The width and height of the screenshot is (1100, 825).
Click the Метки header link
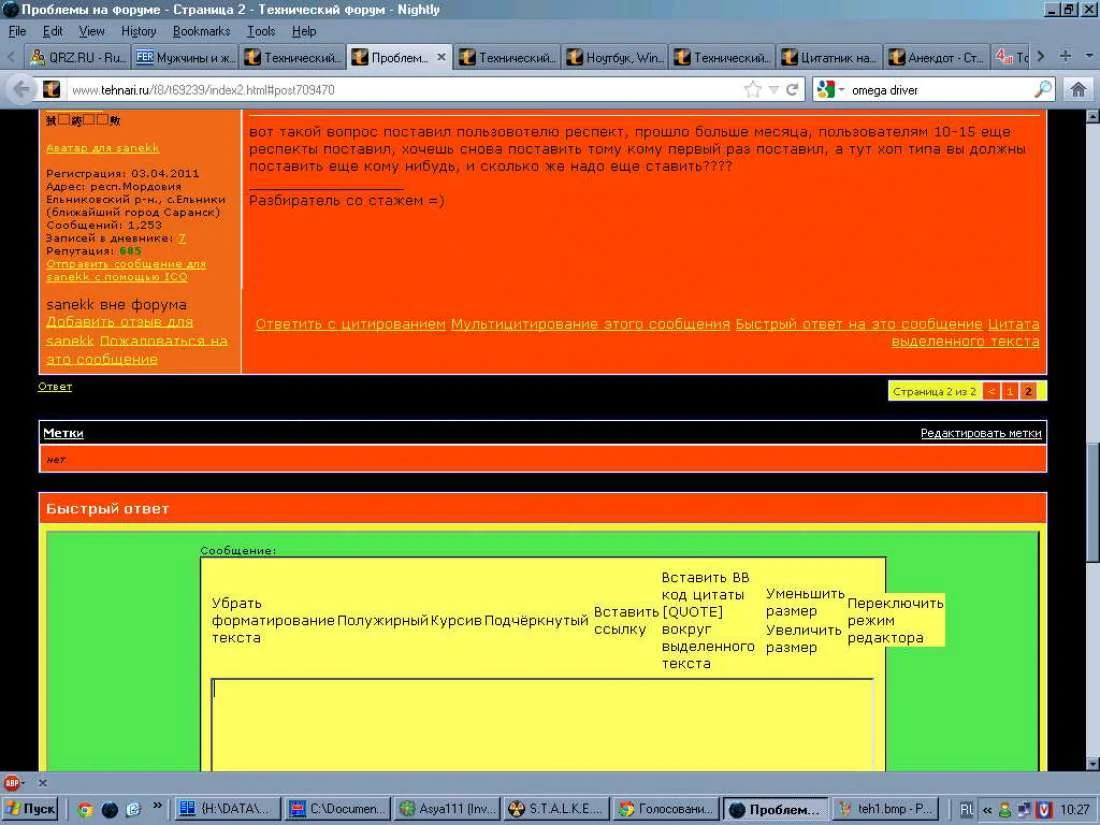(63, 433)
